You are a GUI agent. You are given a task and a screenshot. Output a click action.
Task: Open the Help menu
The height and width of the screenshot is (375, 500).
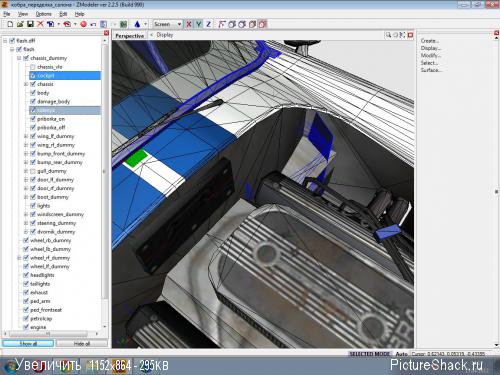click(x=79, y=14)
